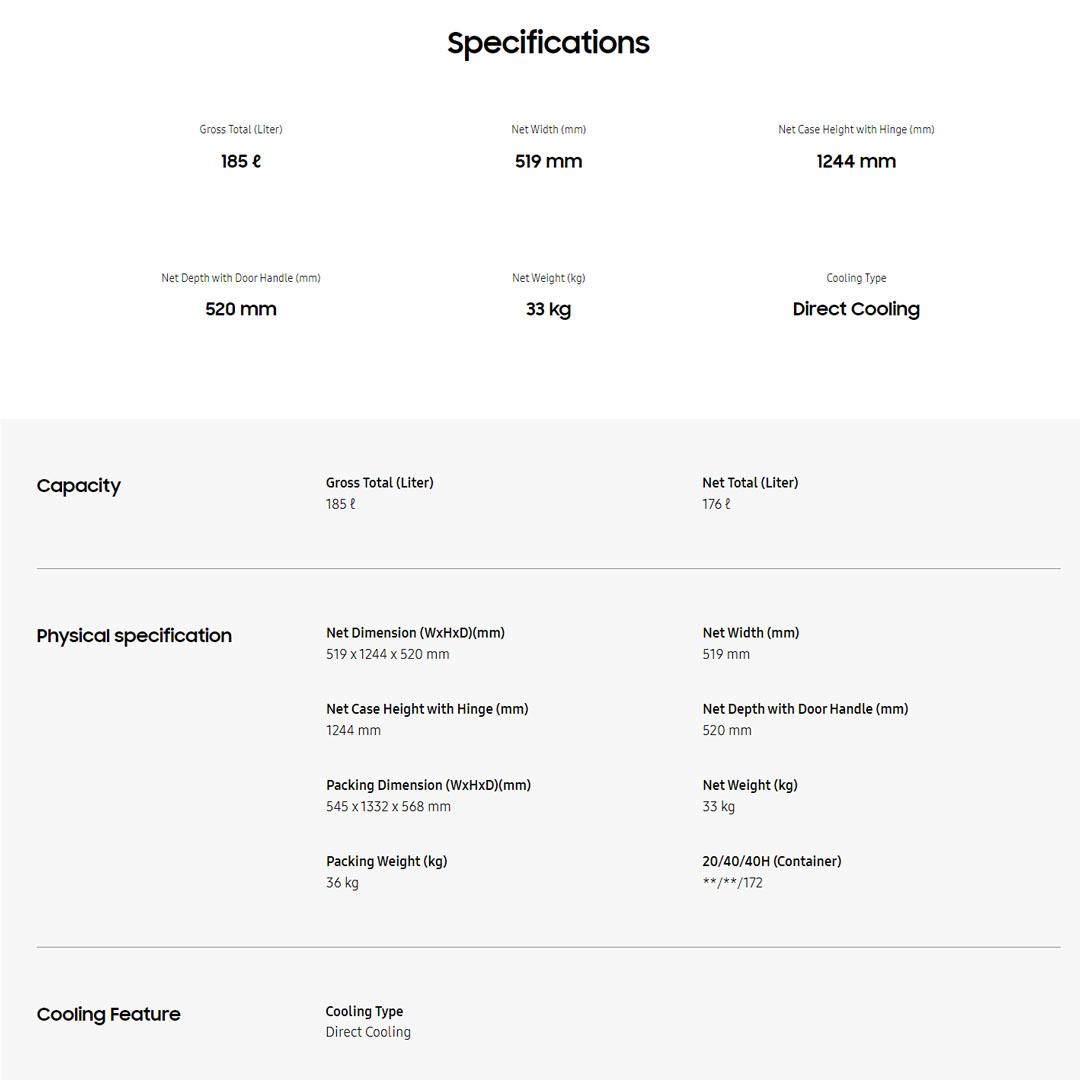Click the Cooling Feature section heading
The image size is (1080, 1080).
[109, 1014]
